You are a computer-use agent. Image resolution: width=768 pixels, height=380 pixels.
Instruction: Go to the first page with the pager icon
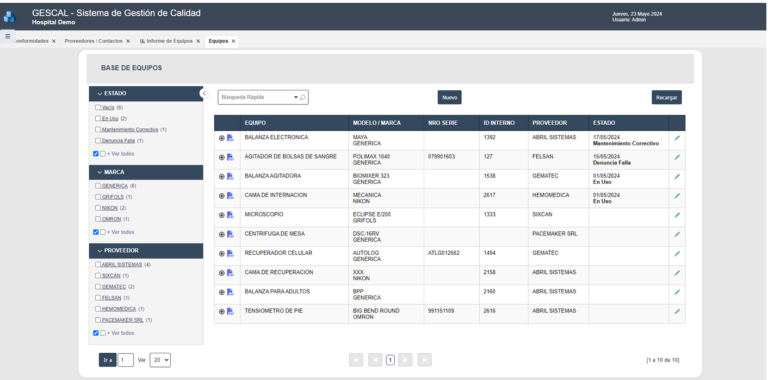click(356, 360)
